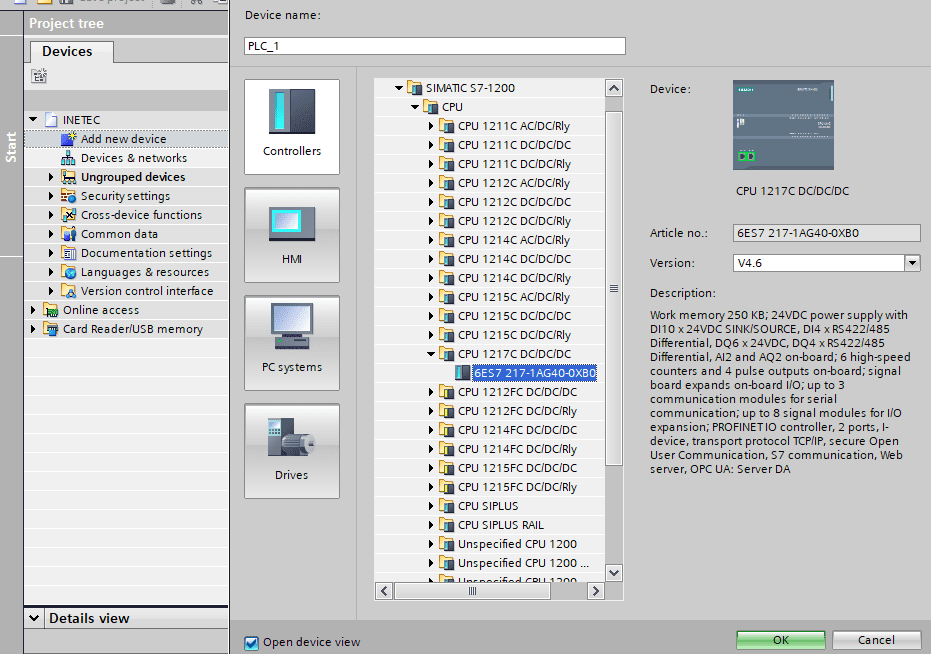Viewport: 931px width, 654px height.
Task: Open the PC systems category
Action: [x=292, y=343]
